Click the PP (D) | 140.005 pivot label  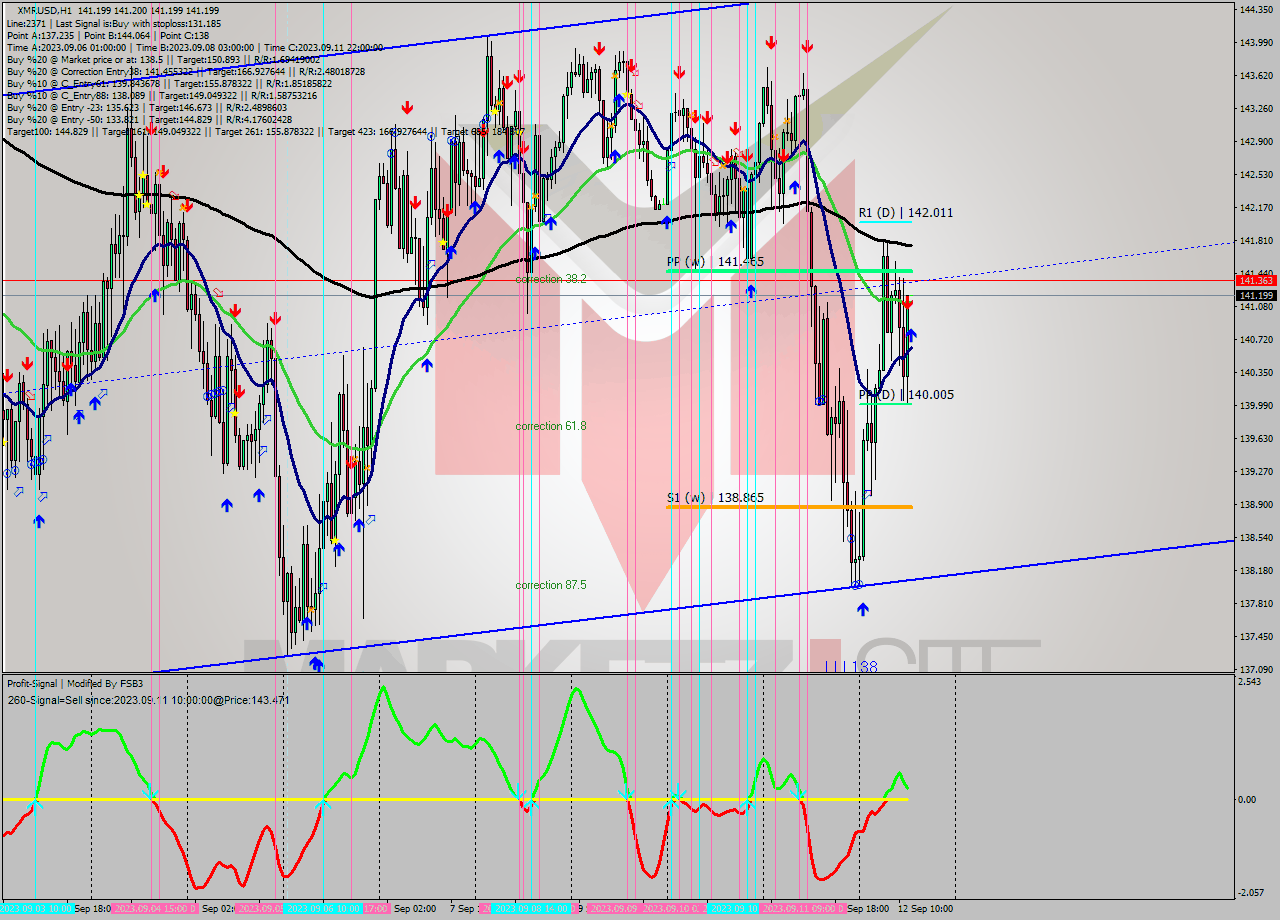point(906,395)
